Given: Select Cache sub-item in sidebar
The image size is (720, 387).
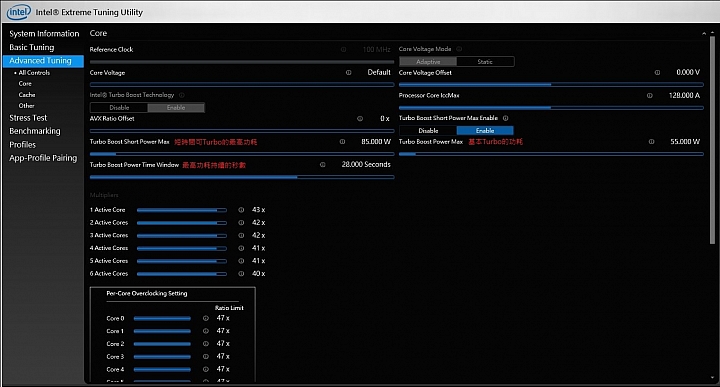Looking at the screenshot, I should tap(27, 95).
